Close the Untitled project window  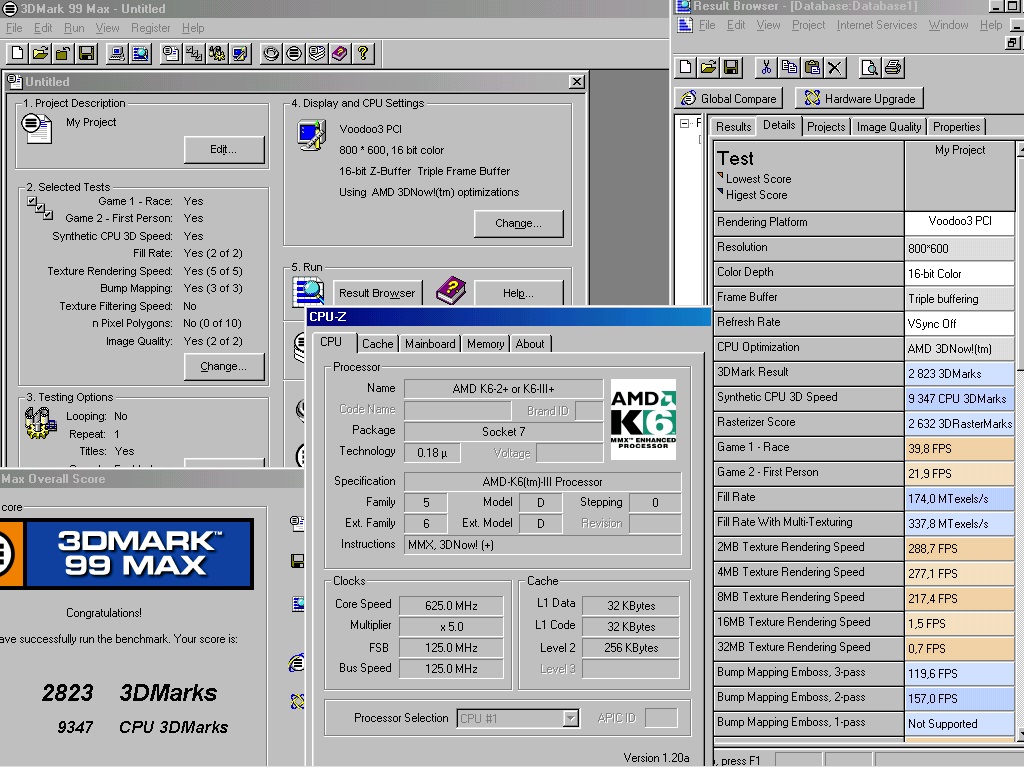576,82
